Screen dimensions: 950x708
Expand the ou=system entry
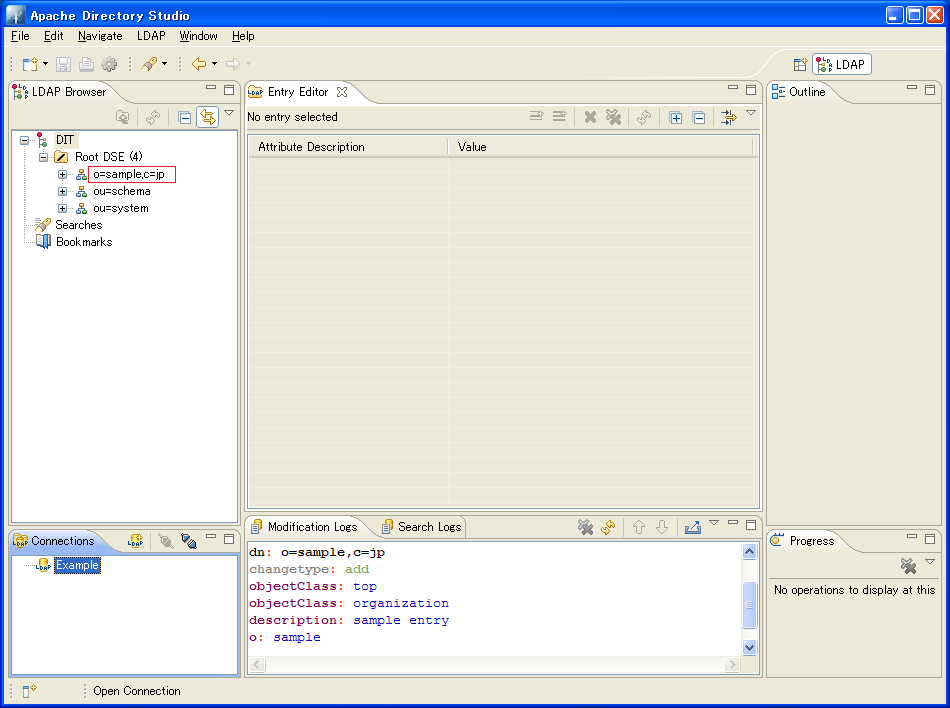click(62, 208)
